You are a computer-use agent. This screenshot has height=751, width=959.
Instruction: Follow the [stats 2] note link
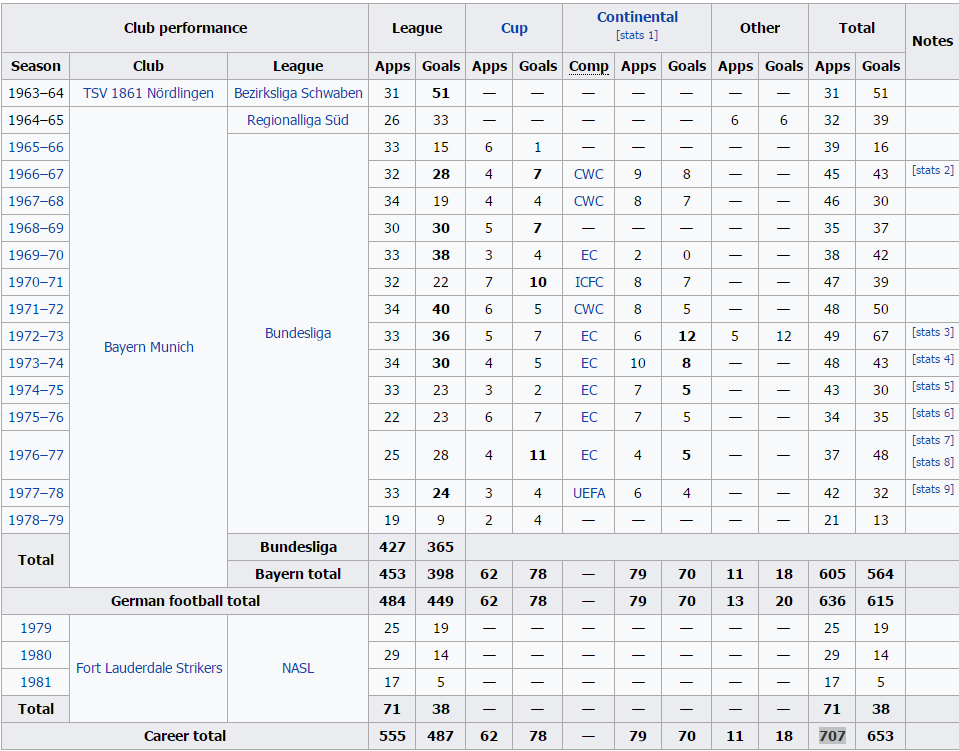(x=933, y=170)
